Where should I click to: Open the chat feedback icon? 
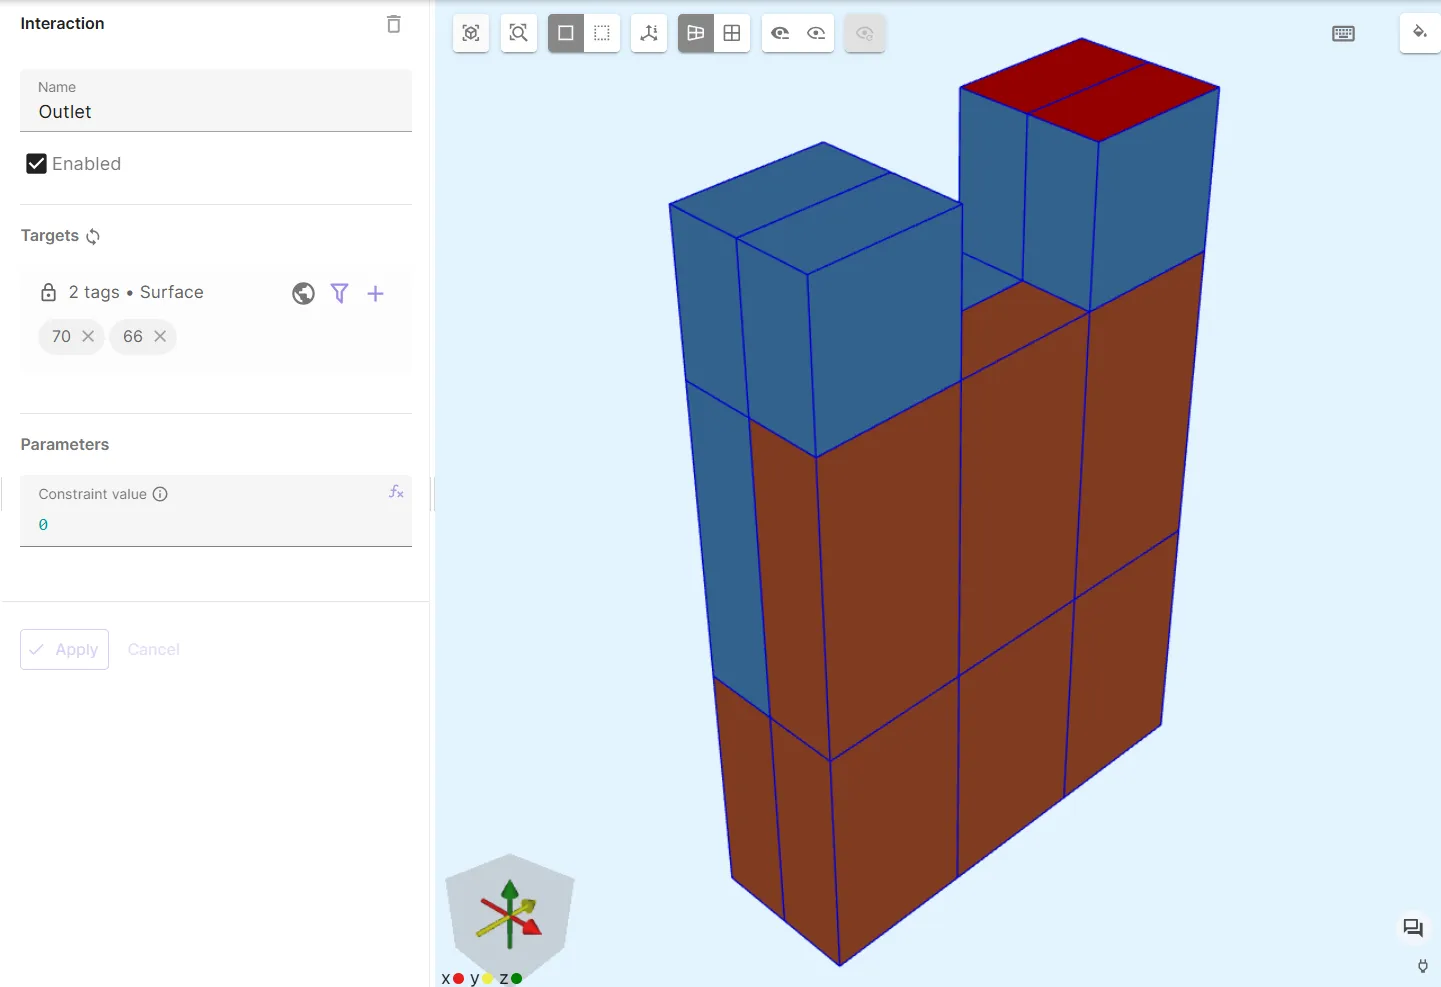pos(1412,928)
